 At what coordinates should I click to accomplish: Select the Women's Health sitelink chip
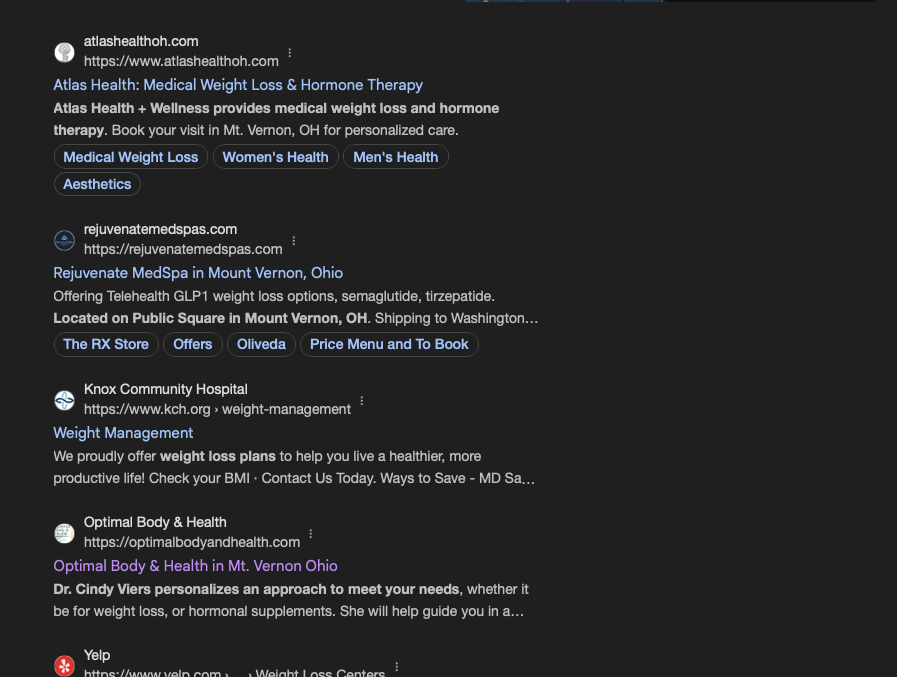(x=276, y=157)
